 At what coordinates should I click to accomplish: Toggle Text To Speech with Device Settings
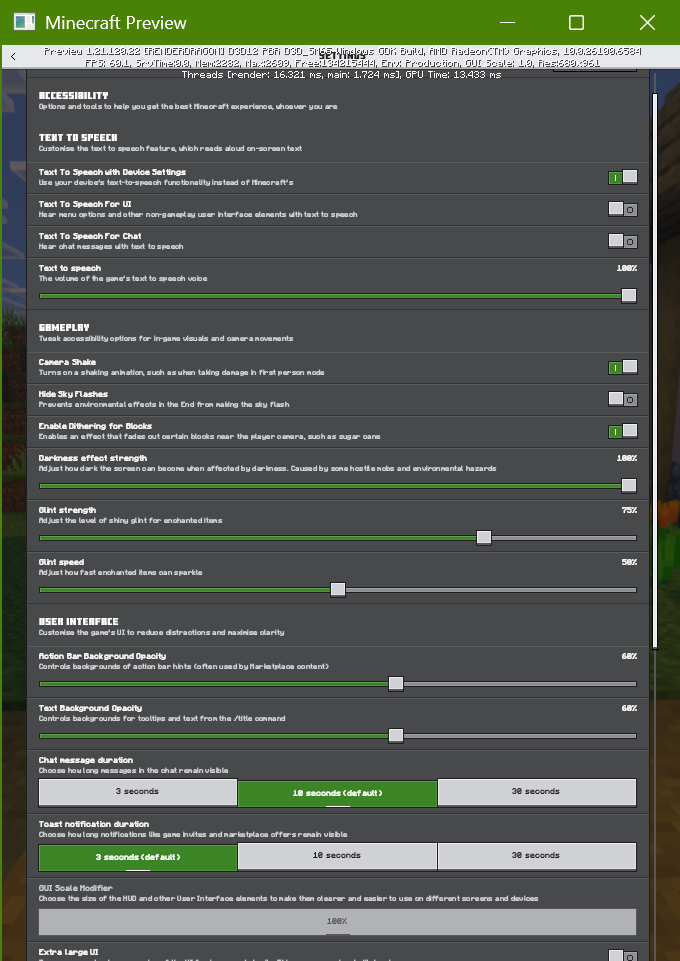click(x=622, y=178)
